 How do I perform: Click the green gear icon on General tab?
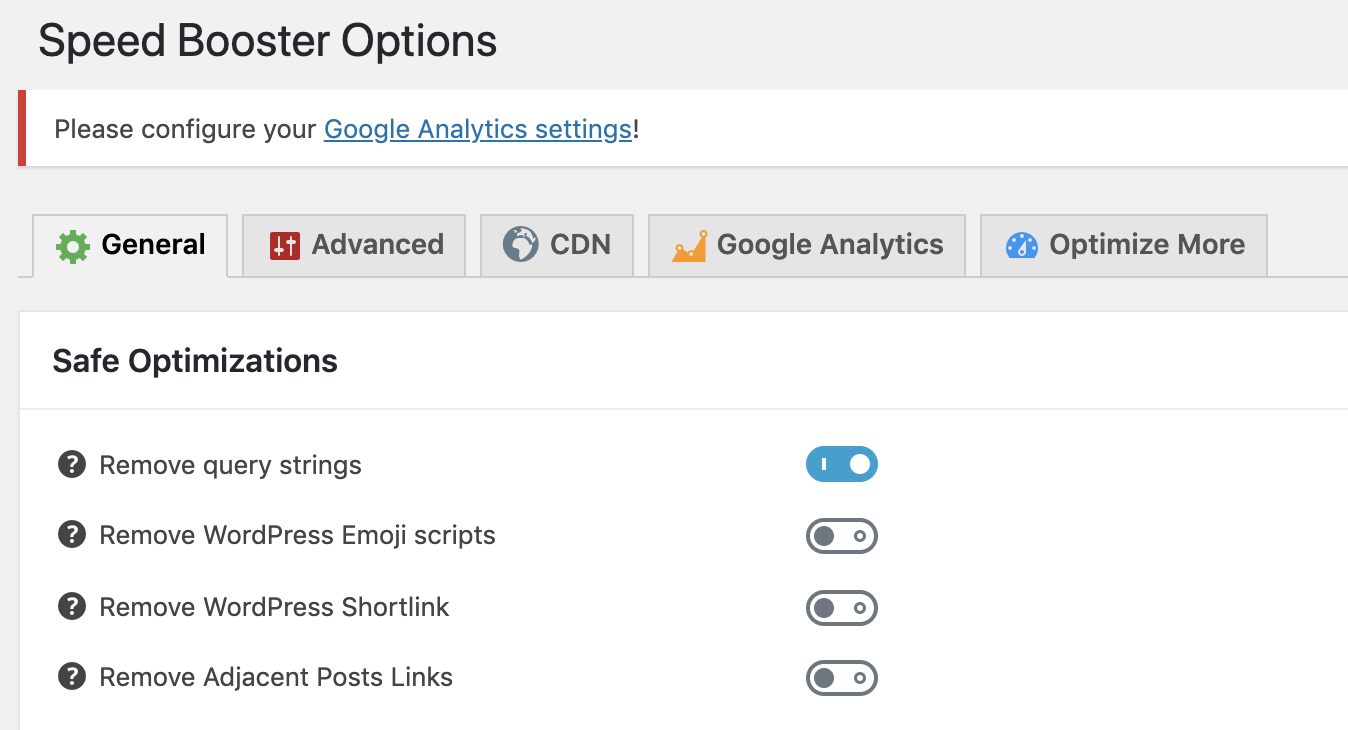pyautogui.click(x=73, y=245)
